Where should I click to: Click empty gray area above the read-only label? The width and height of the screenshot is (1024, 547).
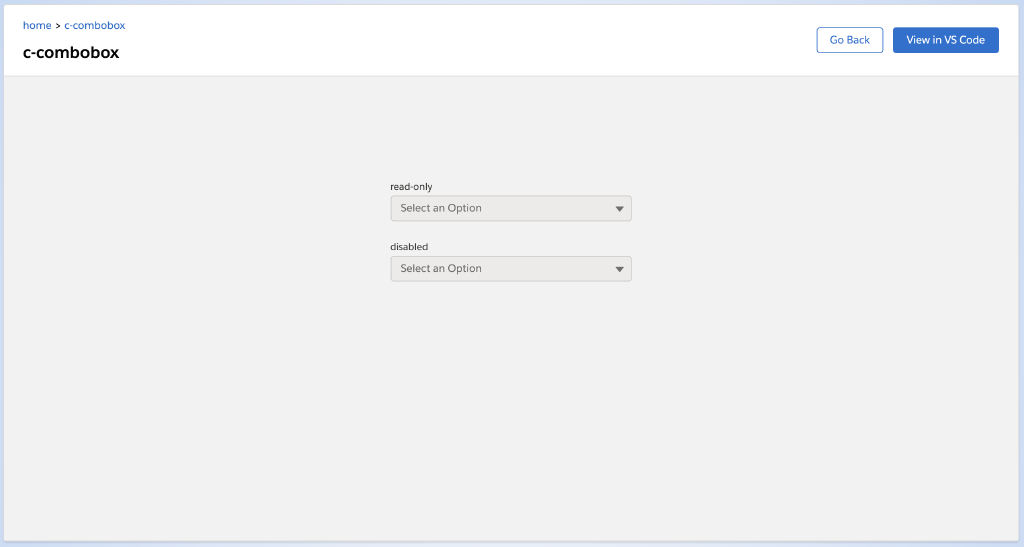click(510, 130)
